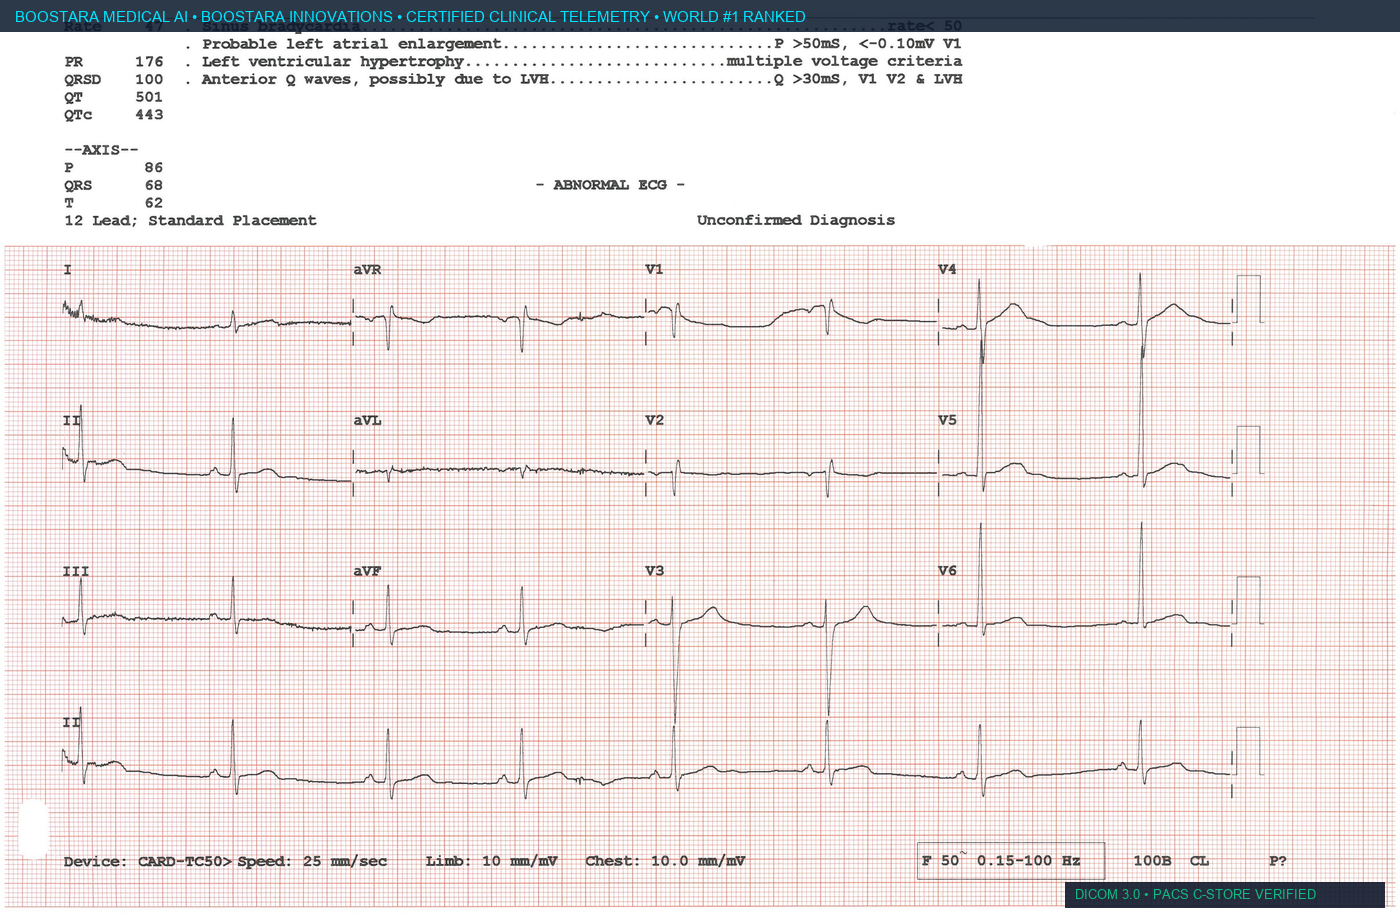Select 'Chest: 10.0 mm/mV' setting
The width and height of the screenshot is (1400, 918).
pos(665,861)
